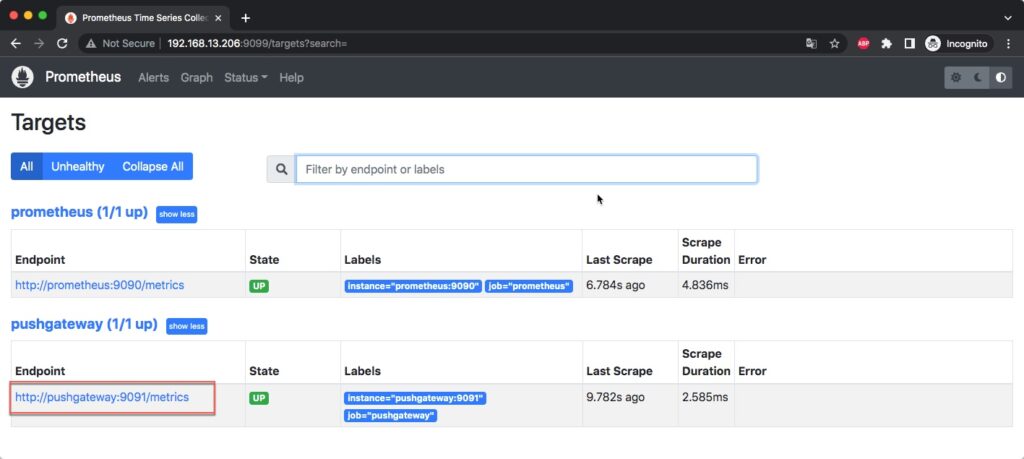Open http://prometheus:9090/metrics endpoint link
Image resolution: width=1024 pixels, height=459 pixels.
coord(100,285)
